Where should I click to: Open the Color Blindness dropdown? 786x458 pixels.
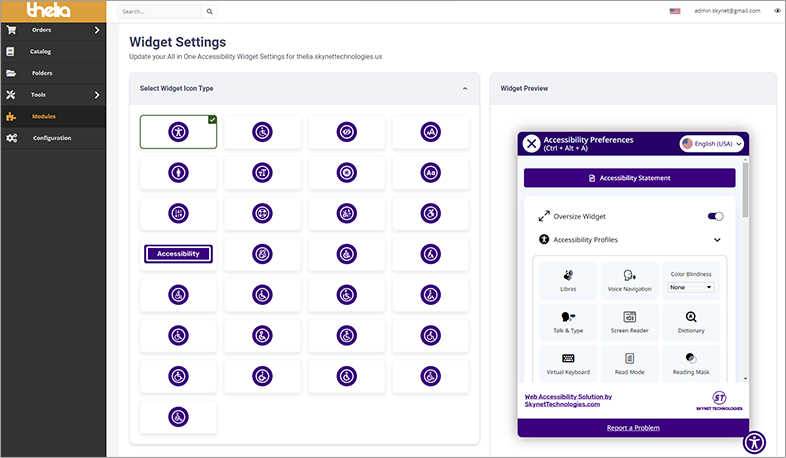[691, 287]
